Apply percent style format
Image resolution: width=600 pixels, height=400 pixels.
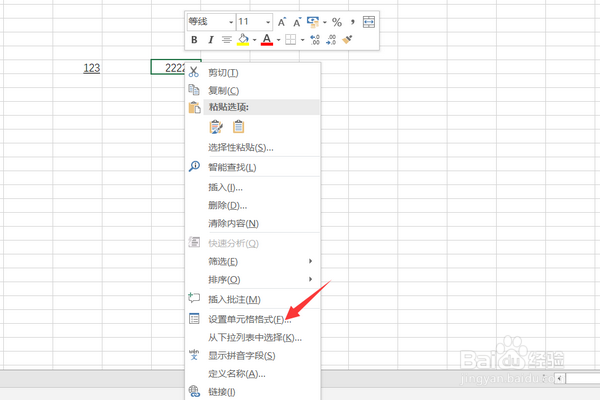[337, 22]
